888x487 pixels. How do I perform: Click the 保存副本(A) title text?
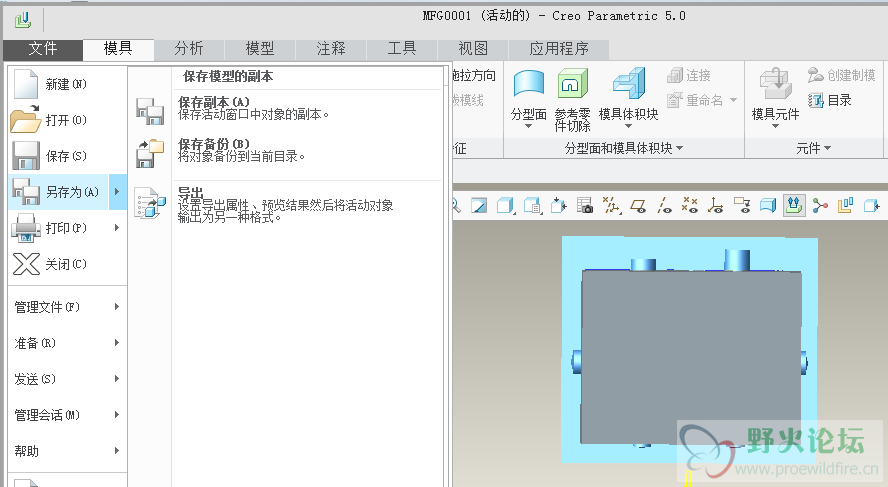(214, 102)
